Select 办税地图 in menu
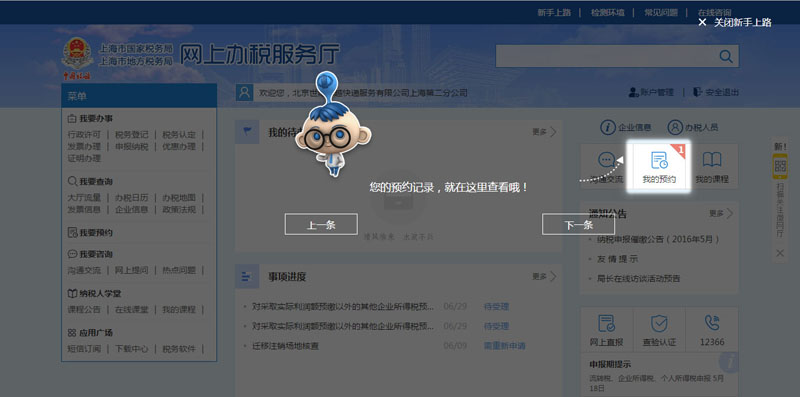Image resolution: width=800 pixels, height=397 pixels. tap(179, 197)
